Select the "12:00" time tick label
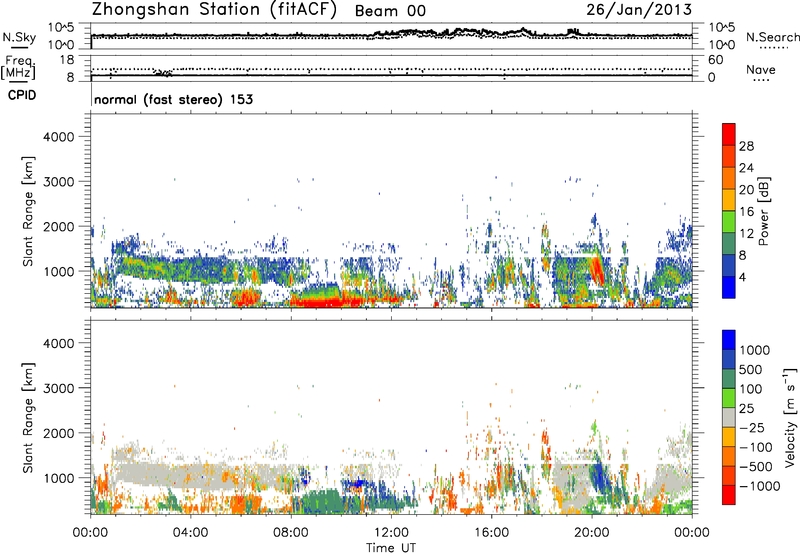800x554 pixels. tap(391, 533)
